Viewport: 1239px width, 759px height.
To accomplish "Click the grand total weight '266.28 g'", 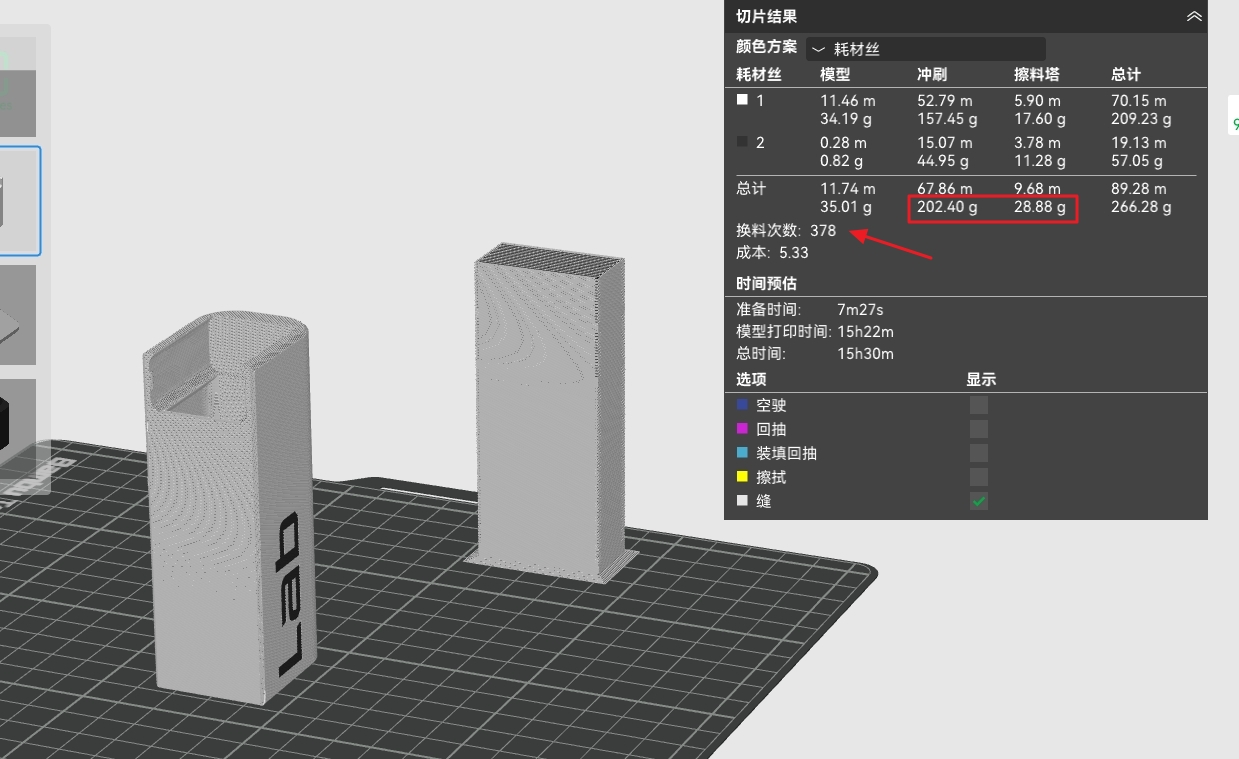I will 1141,207.
